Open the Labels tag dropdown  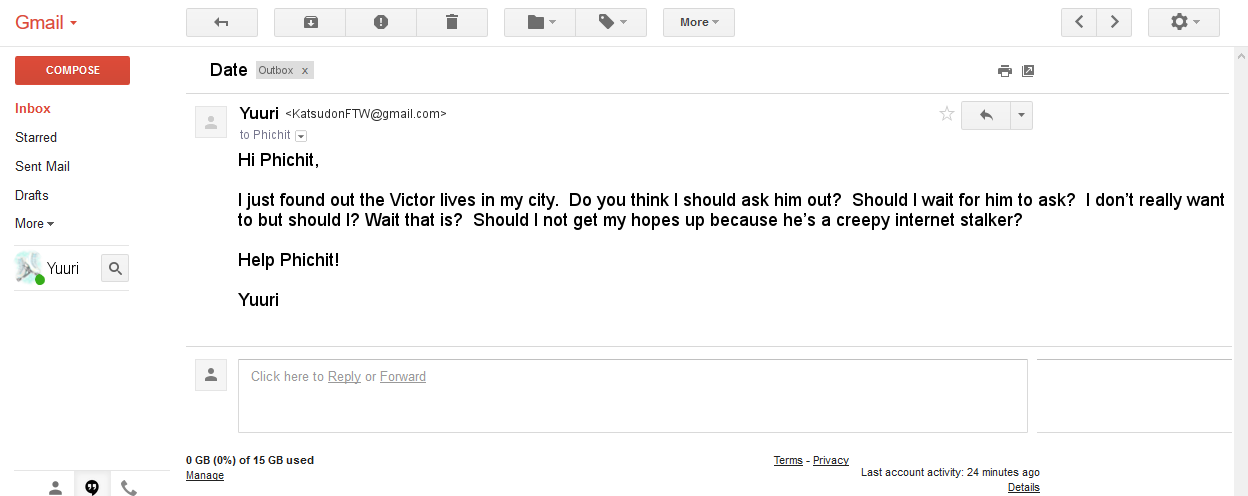(x=611, y=22)
